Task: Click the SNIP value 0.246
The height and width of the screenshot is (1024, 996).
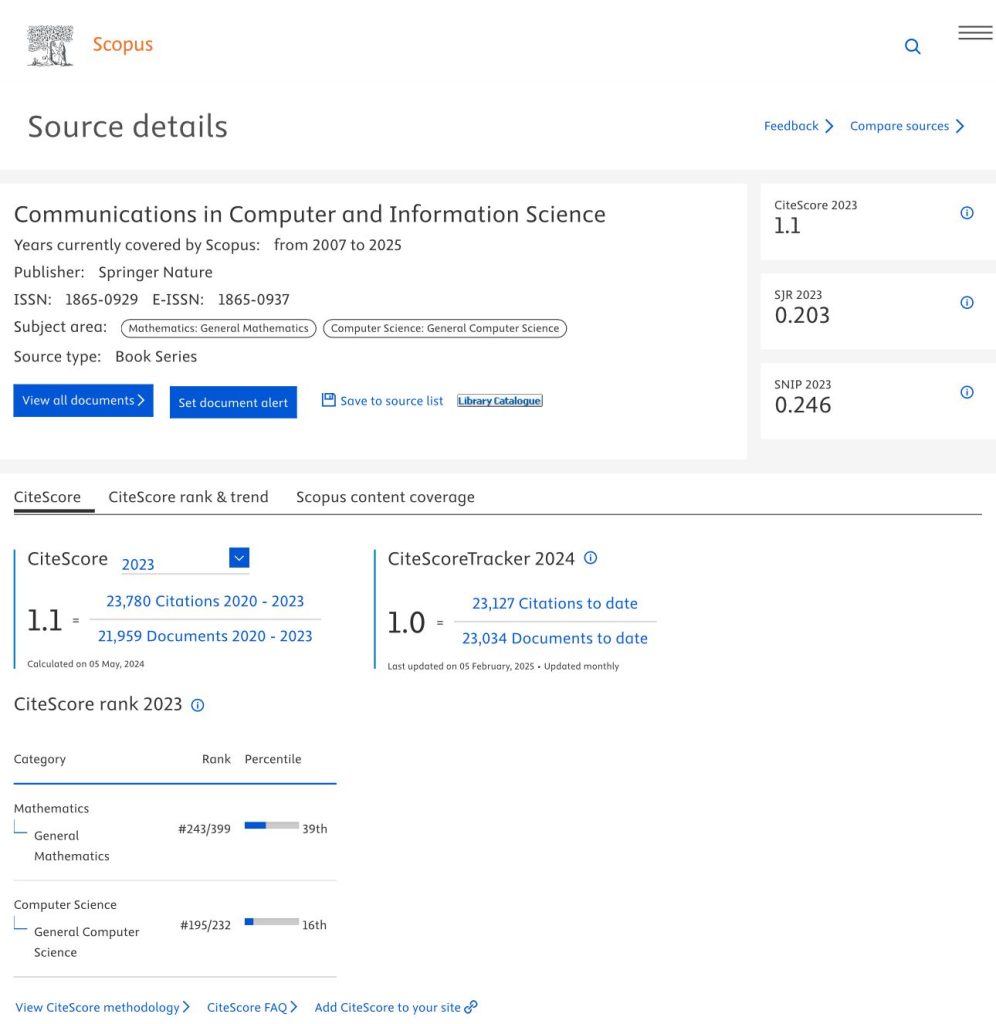Action: (803, 405)
